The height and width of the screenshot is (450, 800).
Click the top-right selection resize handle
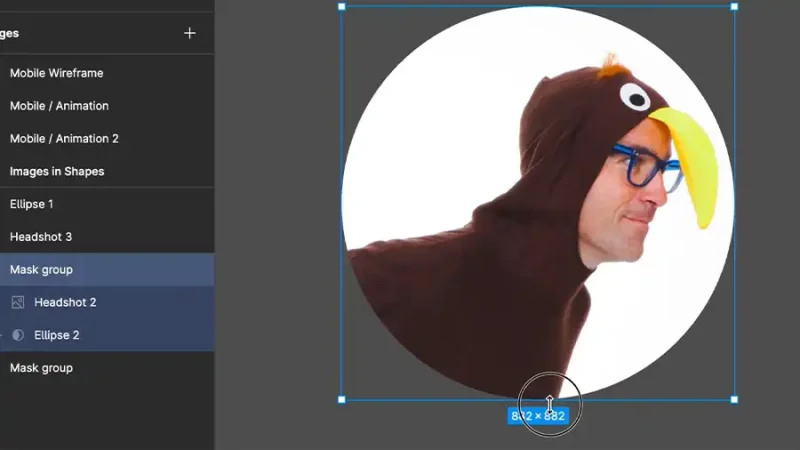(734, 7)
